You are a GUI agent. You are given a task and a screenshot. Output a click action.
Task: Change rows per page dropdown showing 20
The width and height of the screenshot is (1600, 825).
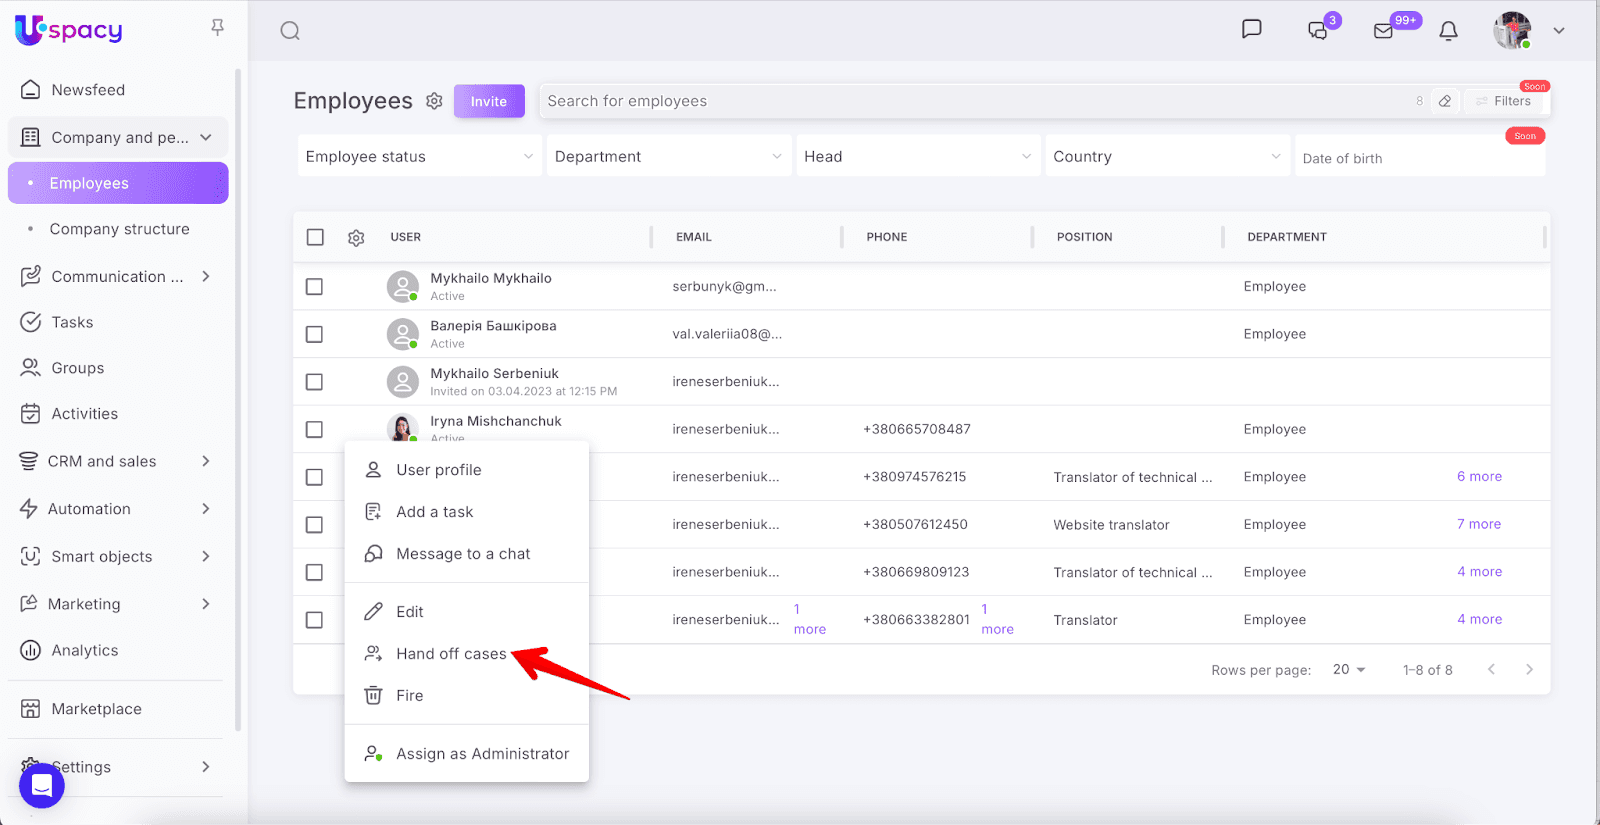[1349, 670]
